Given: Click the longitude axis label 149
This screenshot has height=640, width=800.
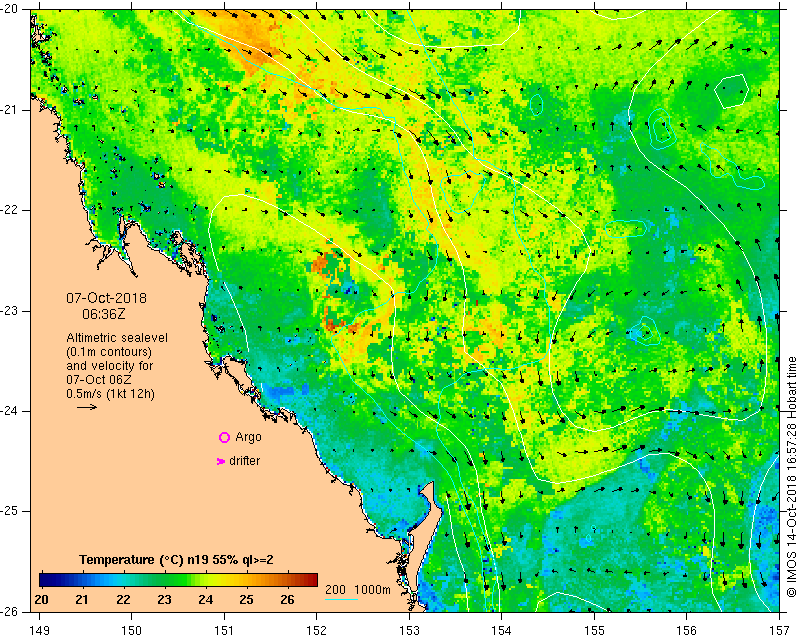Looking at the screenshot, I should (x=40, y=631).
